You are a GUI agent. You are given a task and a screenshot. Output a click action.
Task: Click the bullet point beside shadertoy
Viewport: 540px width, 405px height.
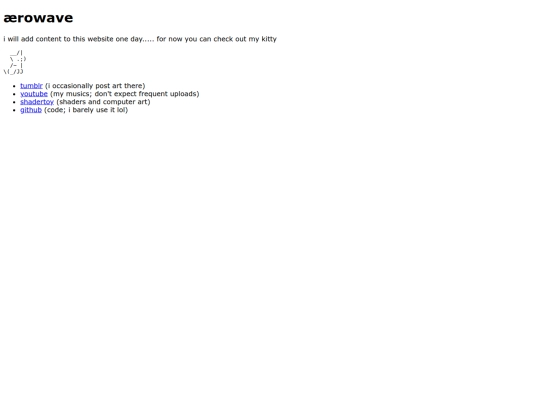click(x=14, y=102)
